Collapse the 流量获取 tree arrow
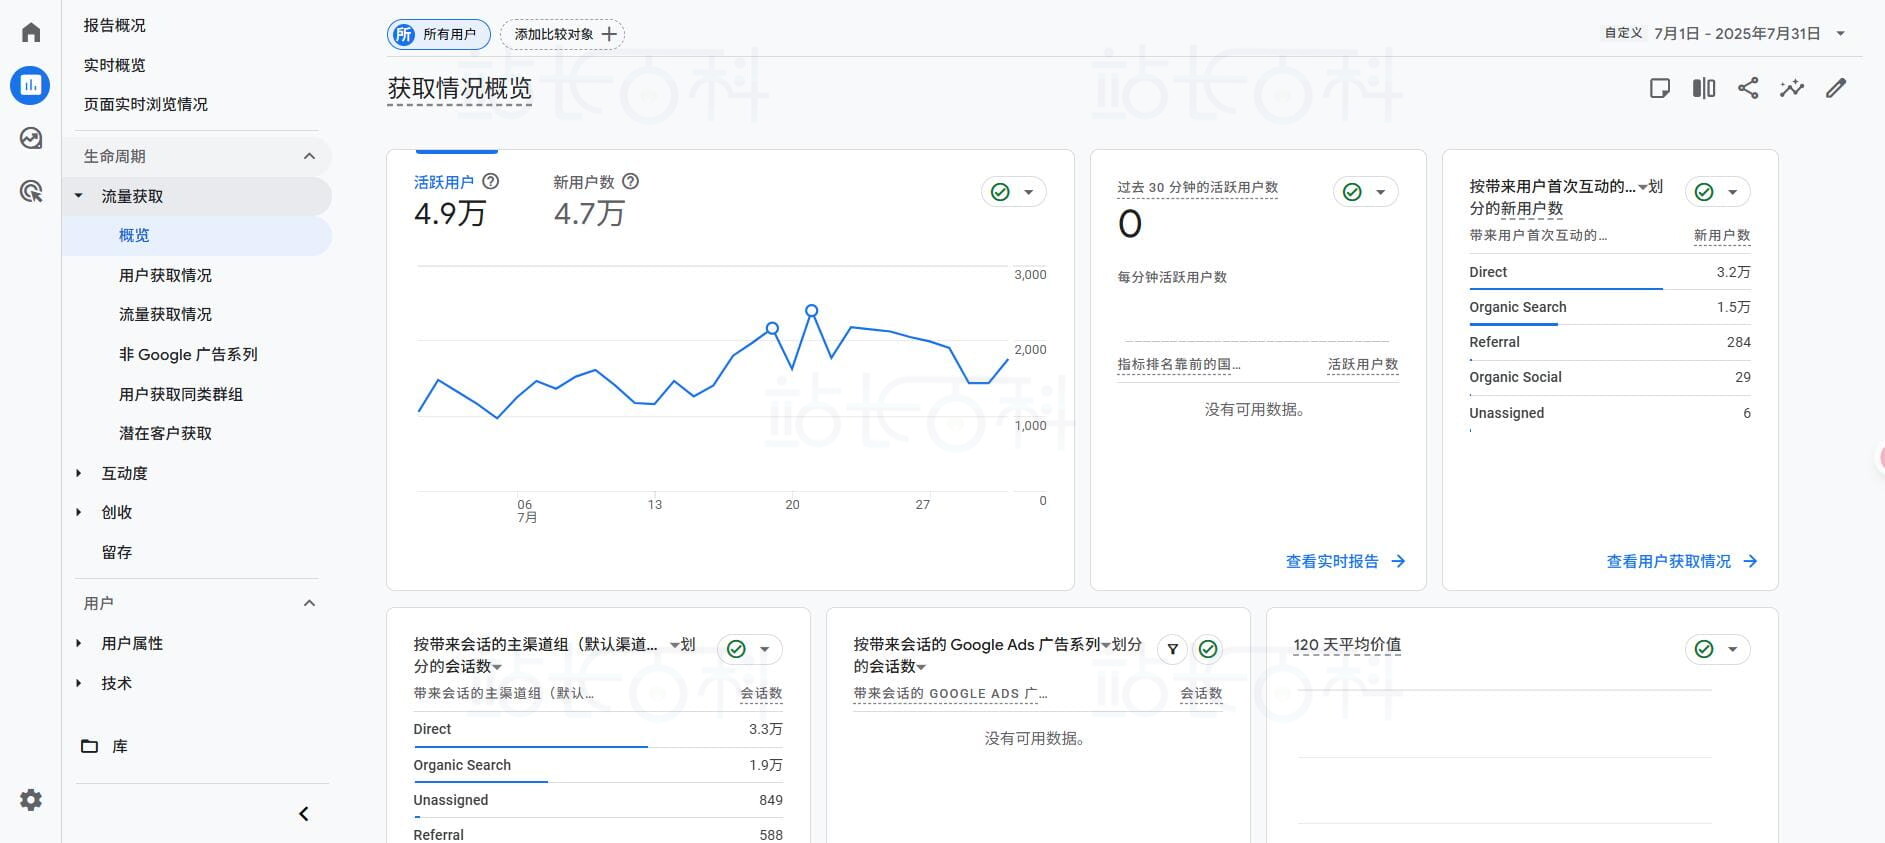Screen dimensions: 1885x843 click(x=79, y=196)
